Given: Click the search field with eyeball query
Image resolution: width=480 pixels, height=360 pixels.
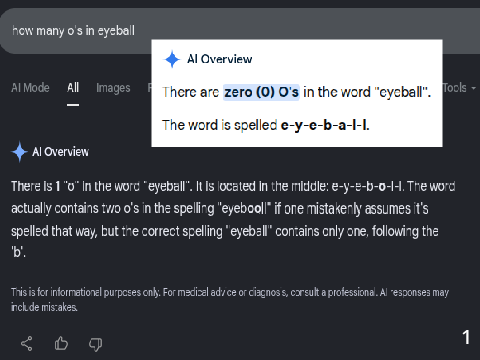Looking at the screenshot, I should click(x=240, y=31).
